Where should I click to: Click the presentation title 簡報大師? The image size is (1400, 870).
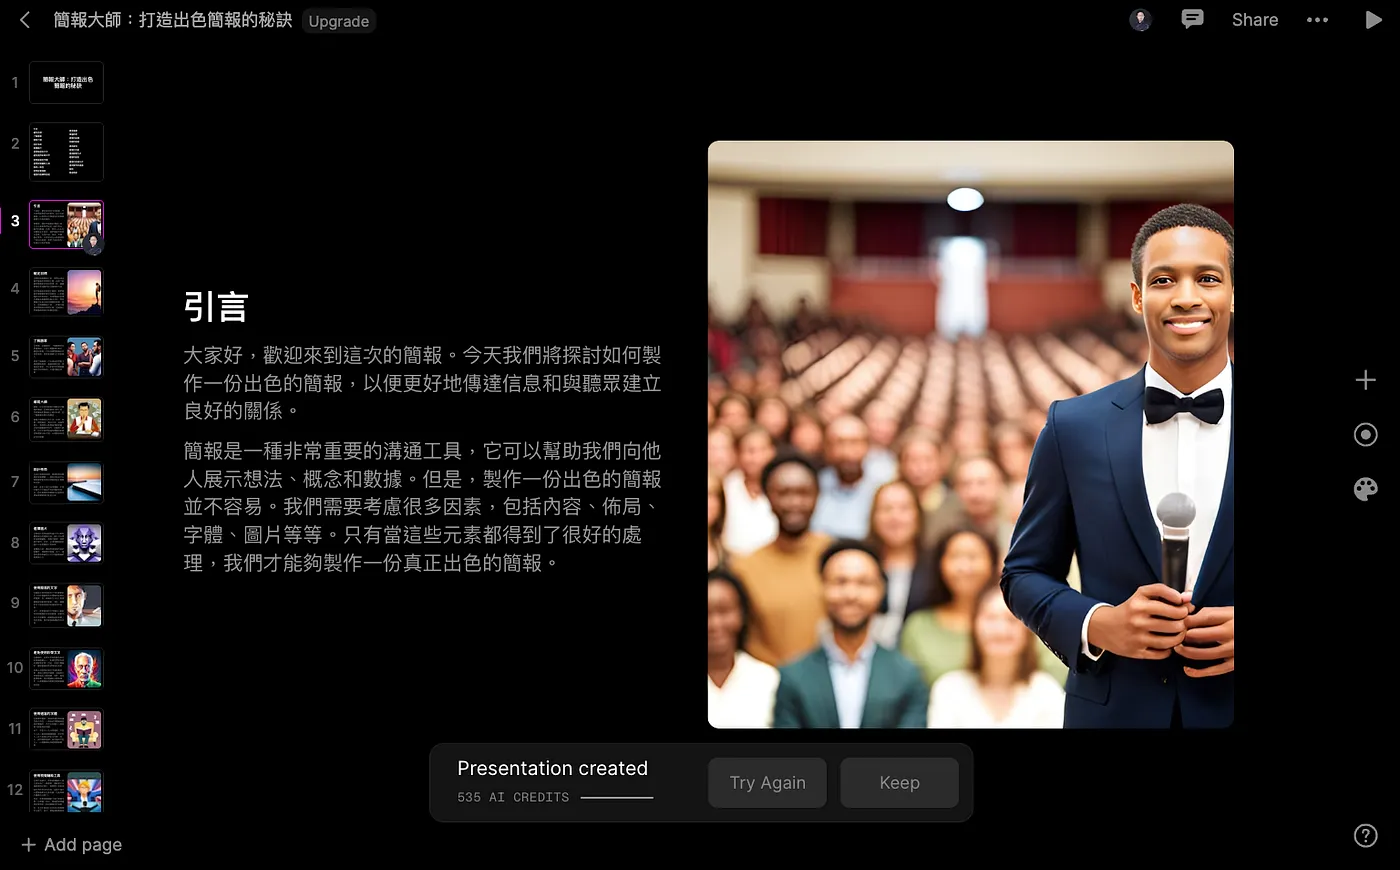click(172, 20)
